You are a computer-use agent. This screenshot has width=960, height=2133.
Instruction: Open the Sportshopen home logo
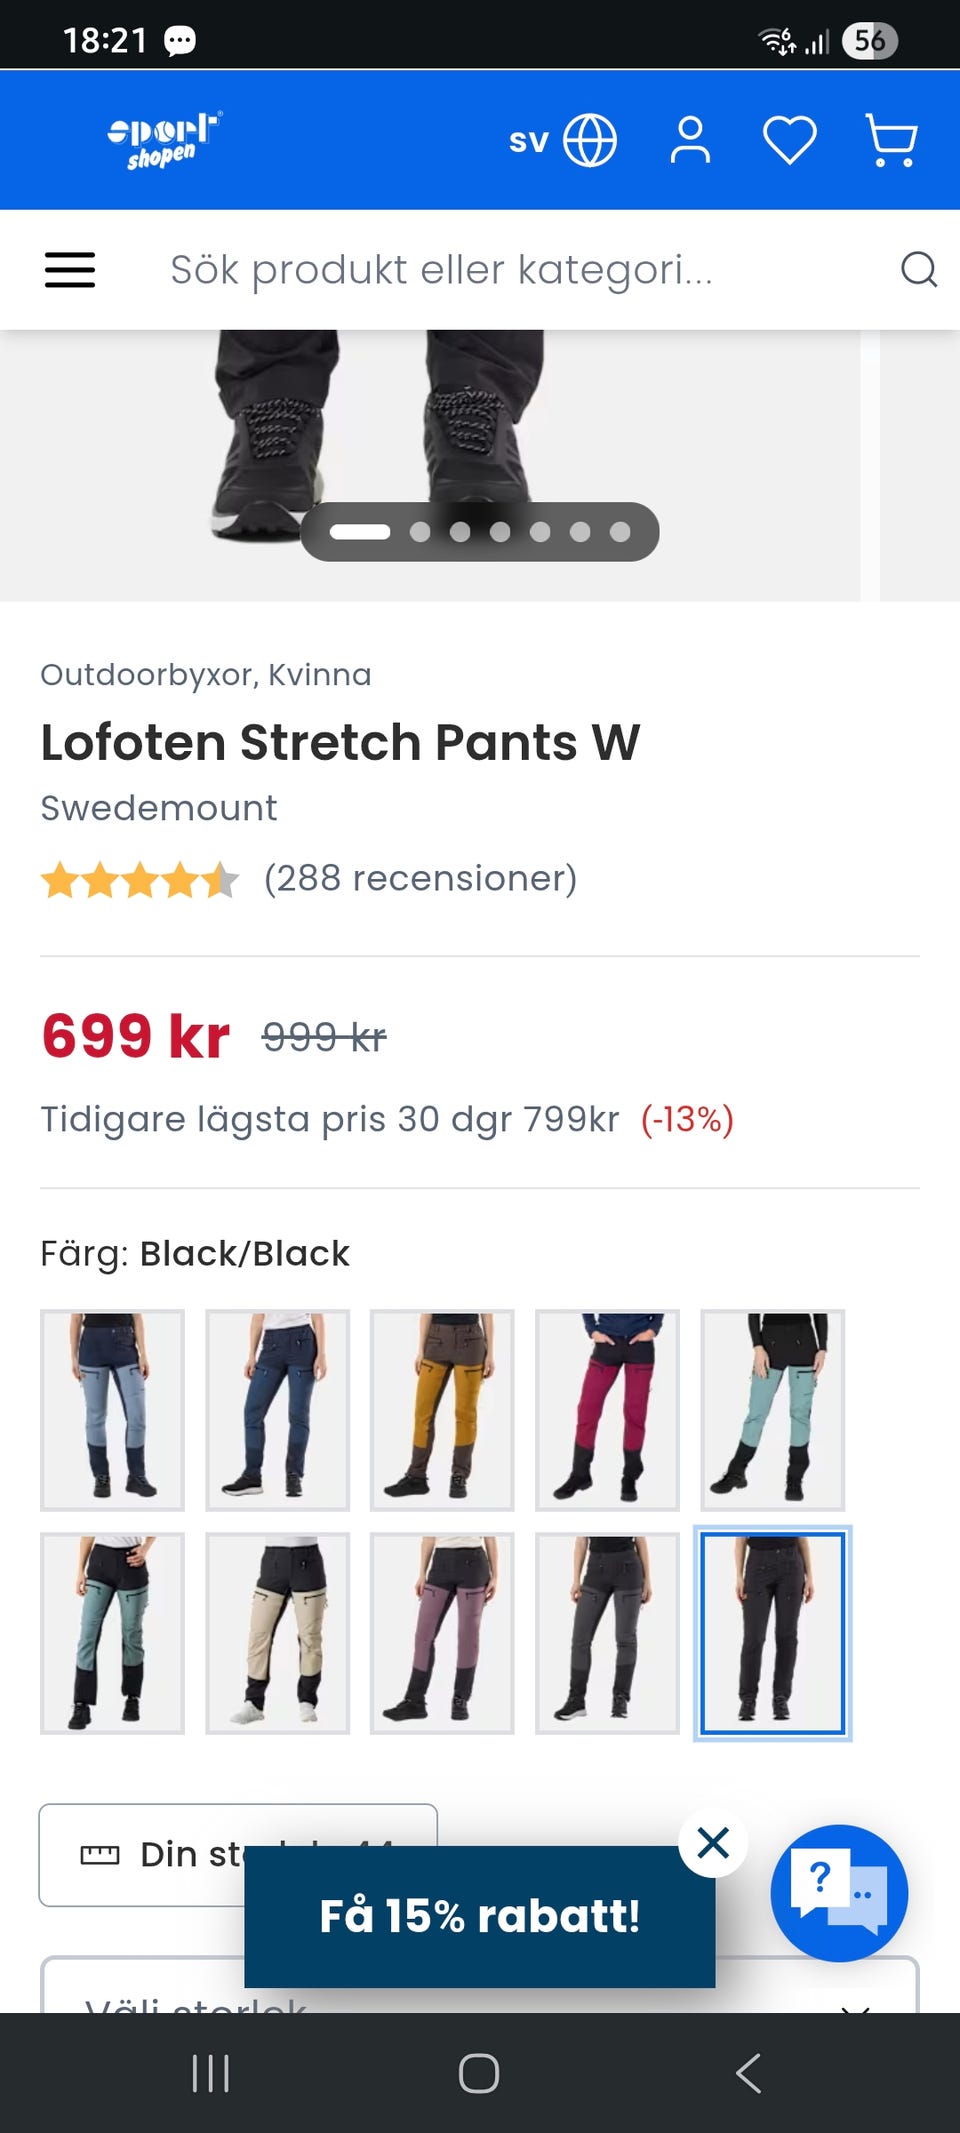[x=164, y=140]
